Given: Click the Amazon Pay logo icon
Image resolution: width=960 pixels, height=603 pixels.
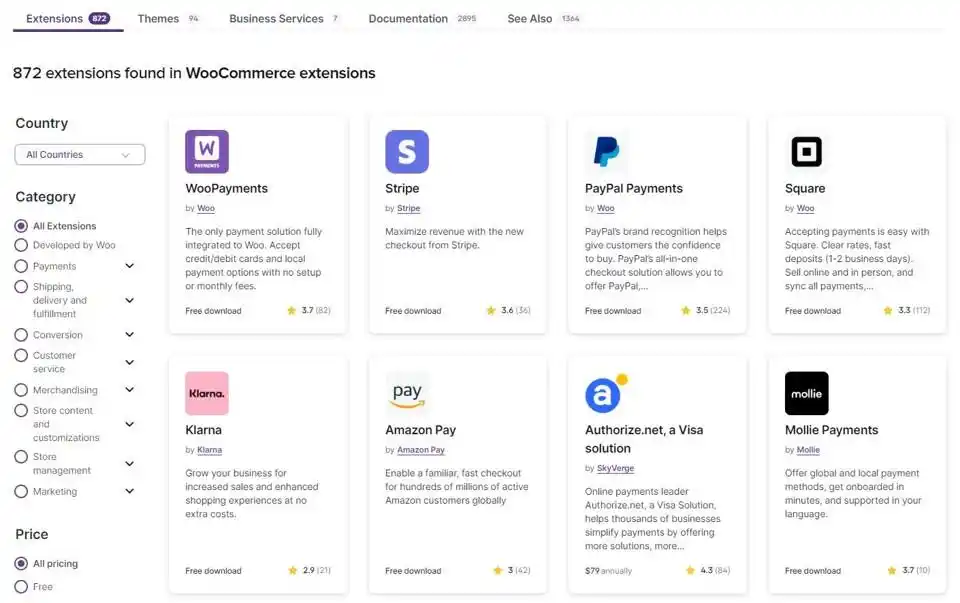Looking at the screenshot, I should pyautogui.click(x=407, y=393).
